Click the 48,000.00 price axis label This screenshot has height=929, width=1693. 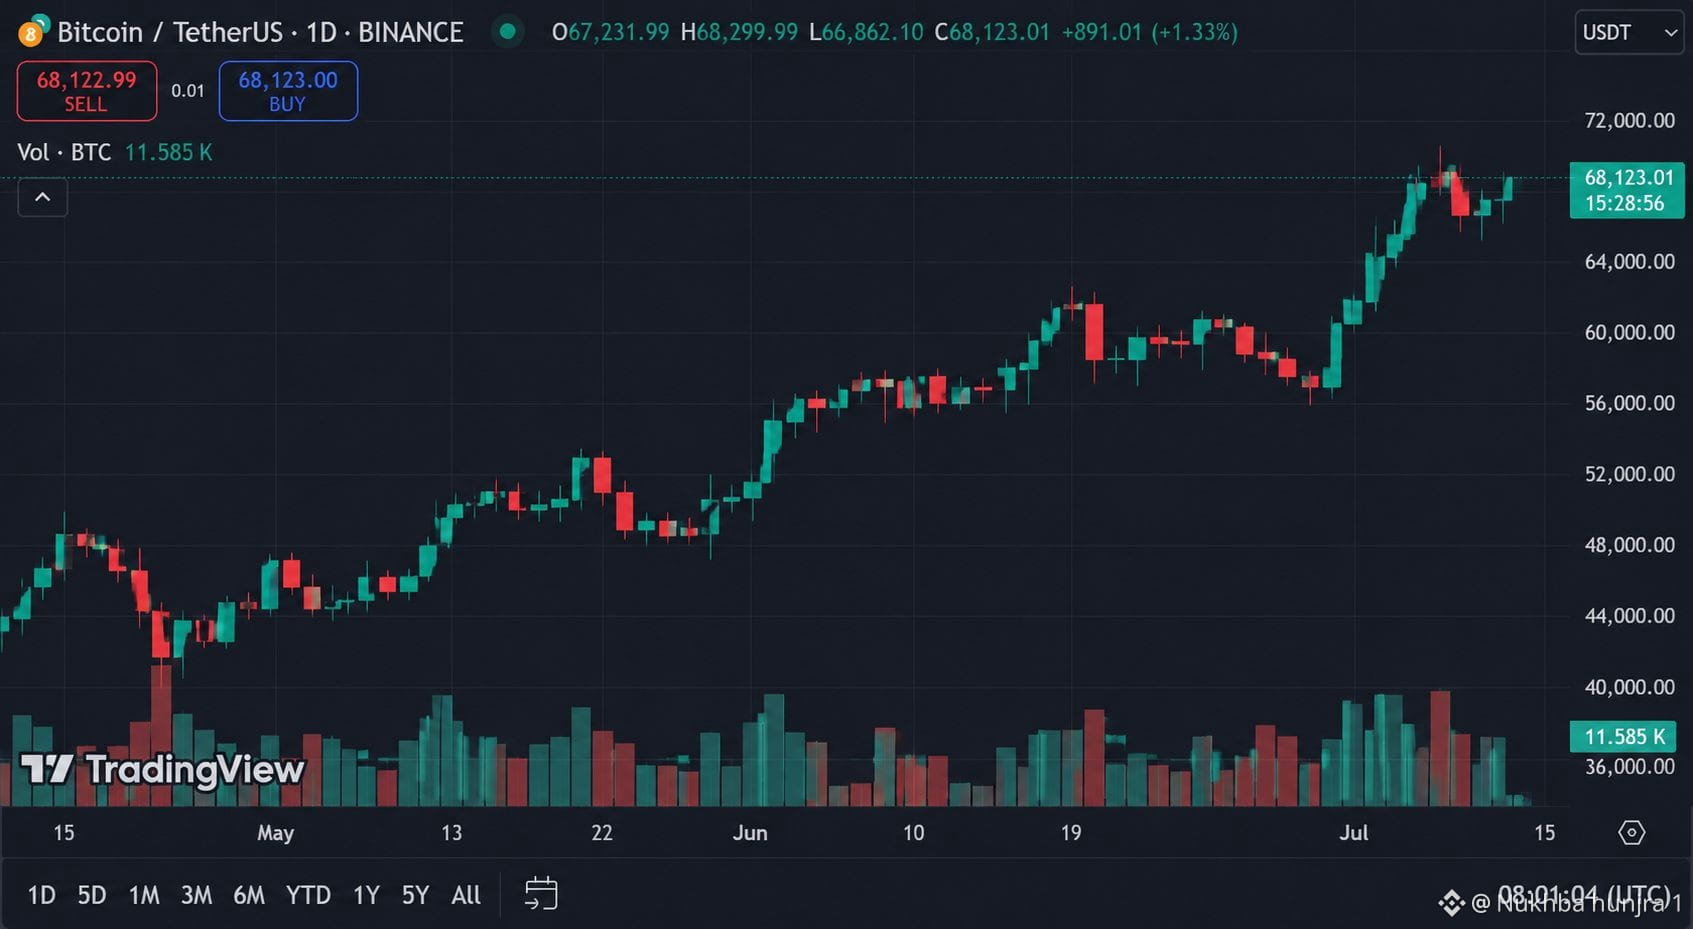pyautogui.click(x=1629, y=545)
